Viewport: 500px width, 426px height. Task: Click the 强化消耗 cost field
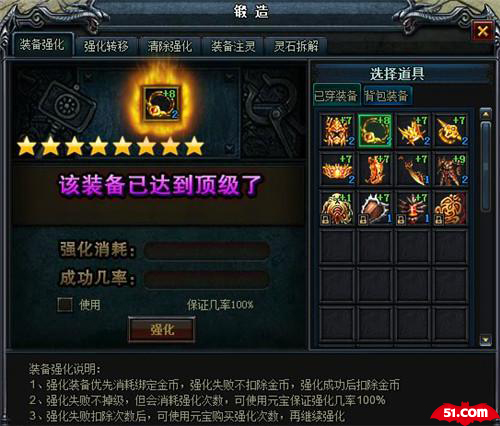207,250
